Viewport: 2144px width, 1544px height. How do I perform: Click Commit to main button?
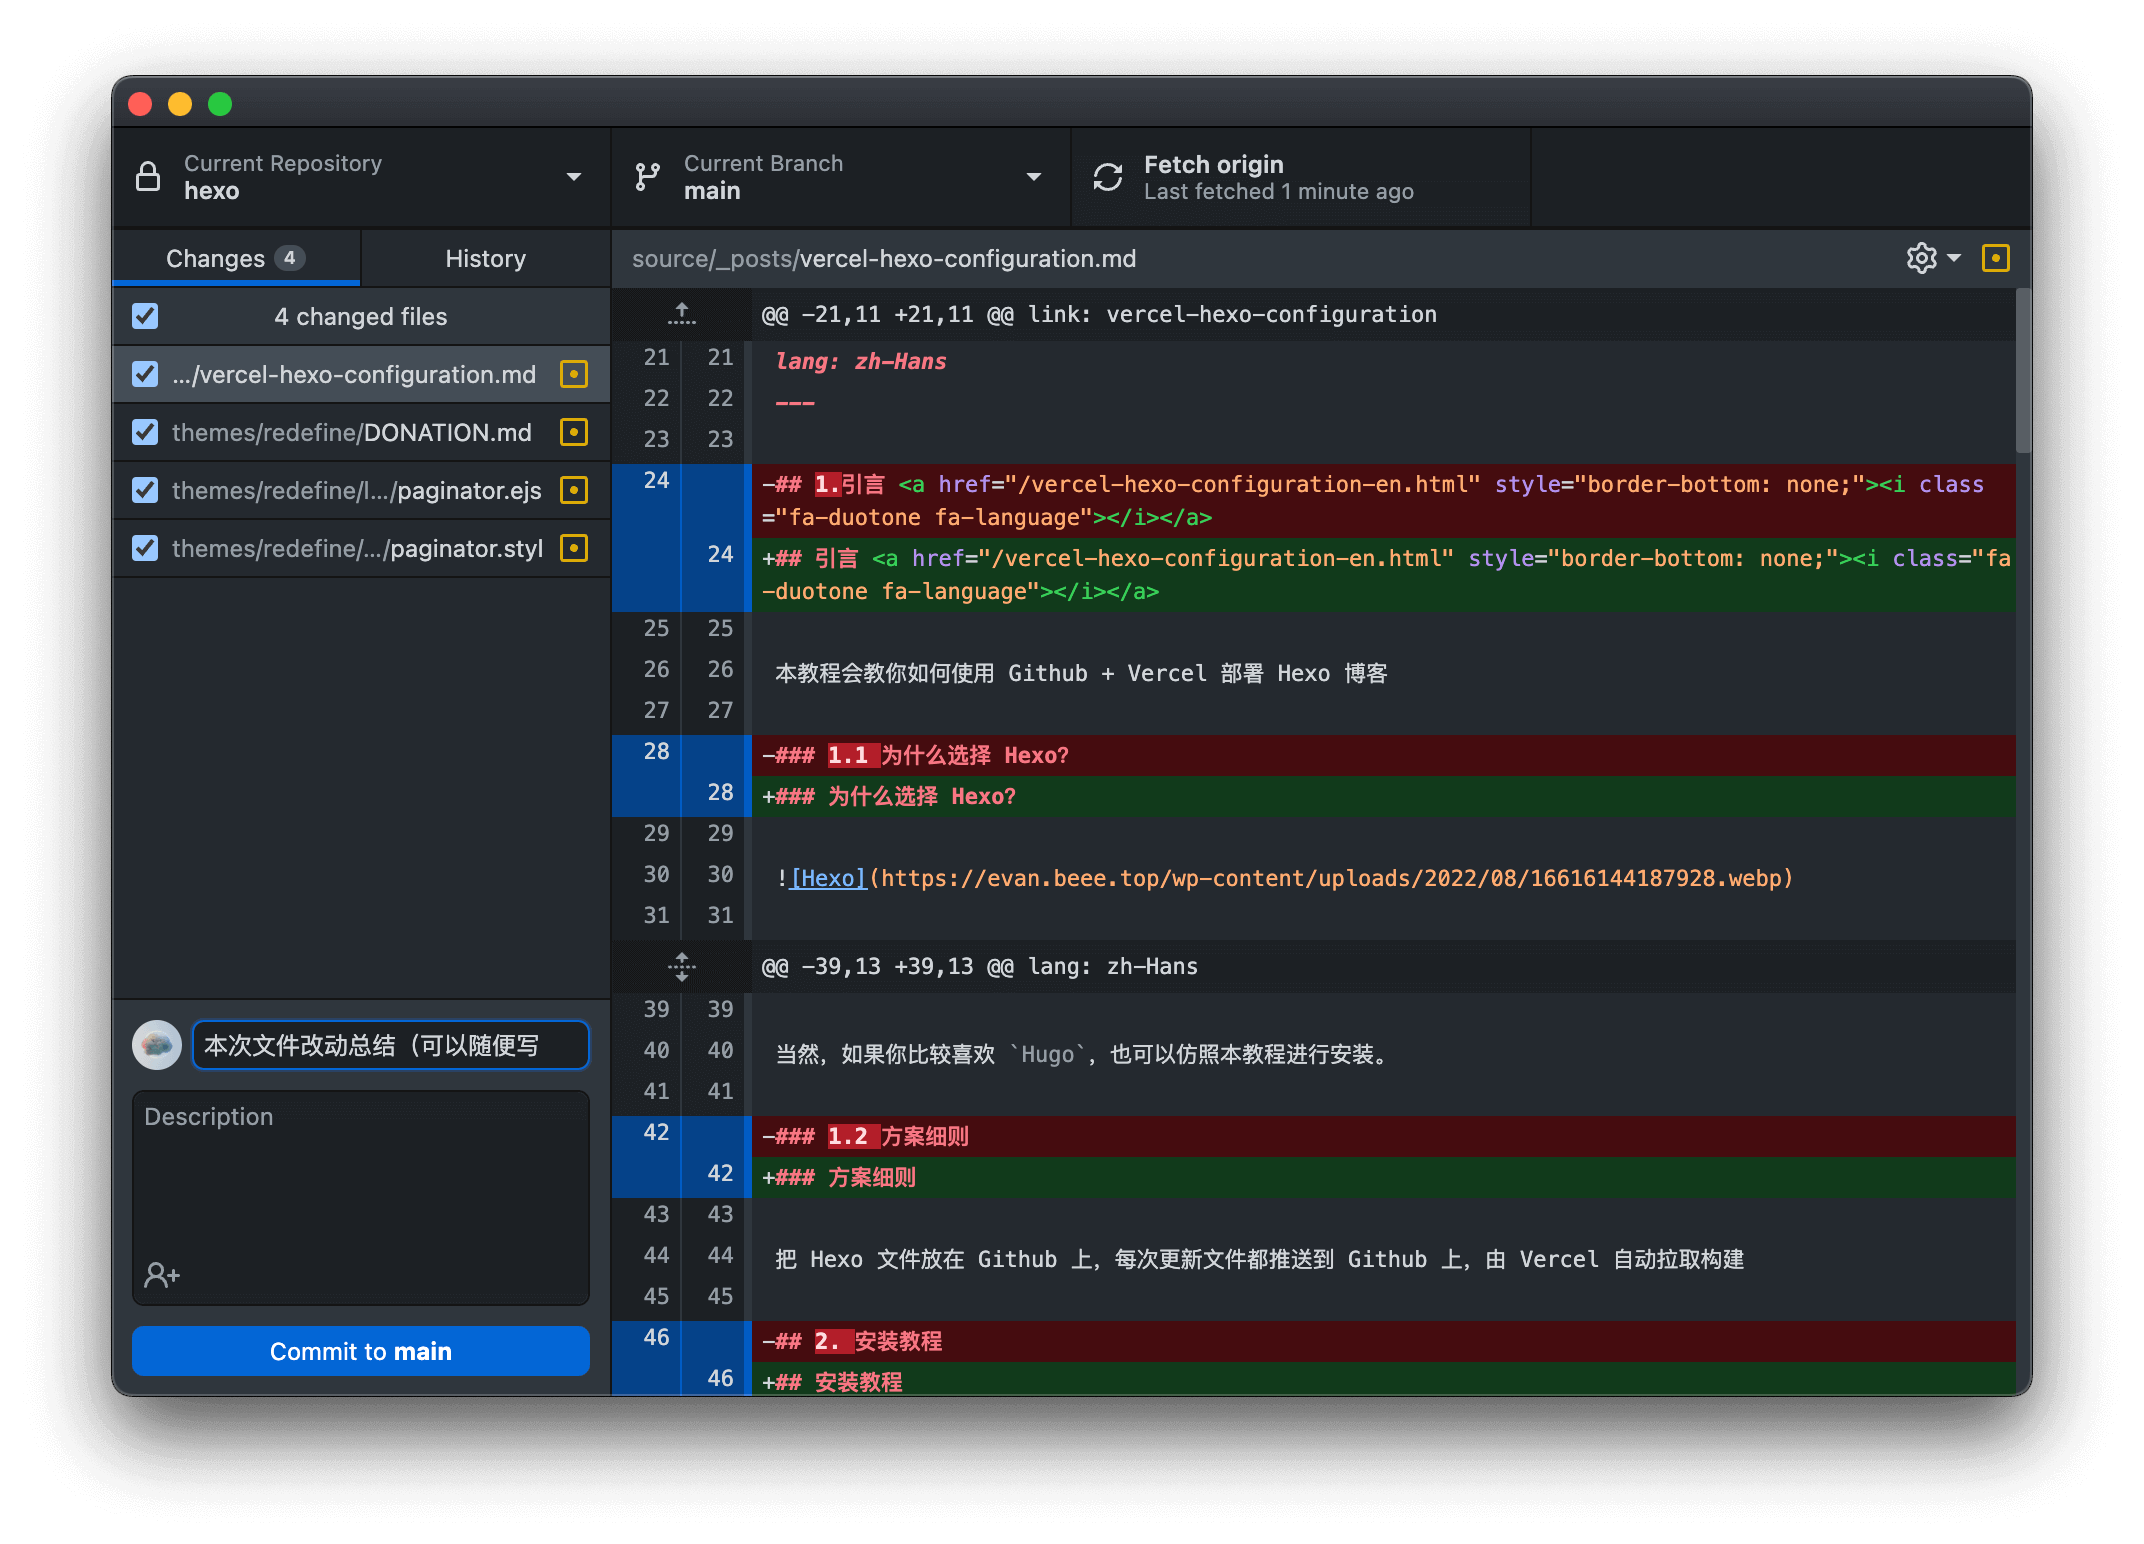click(x=361, y=1351)
